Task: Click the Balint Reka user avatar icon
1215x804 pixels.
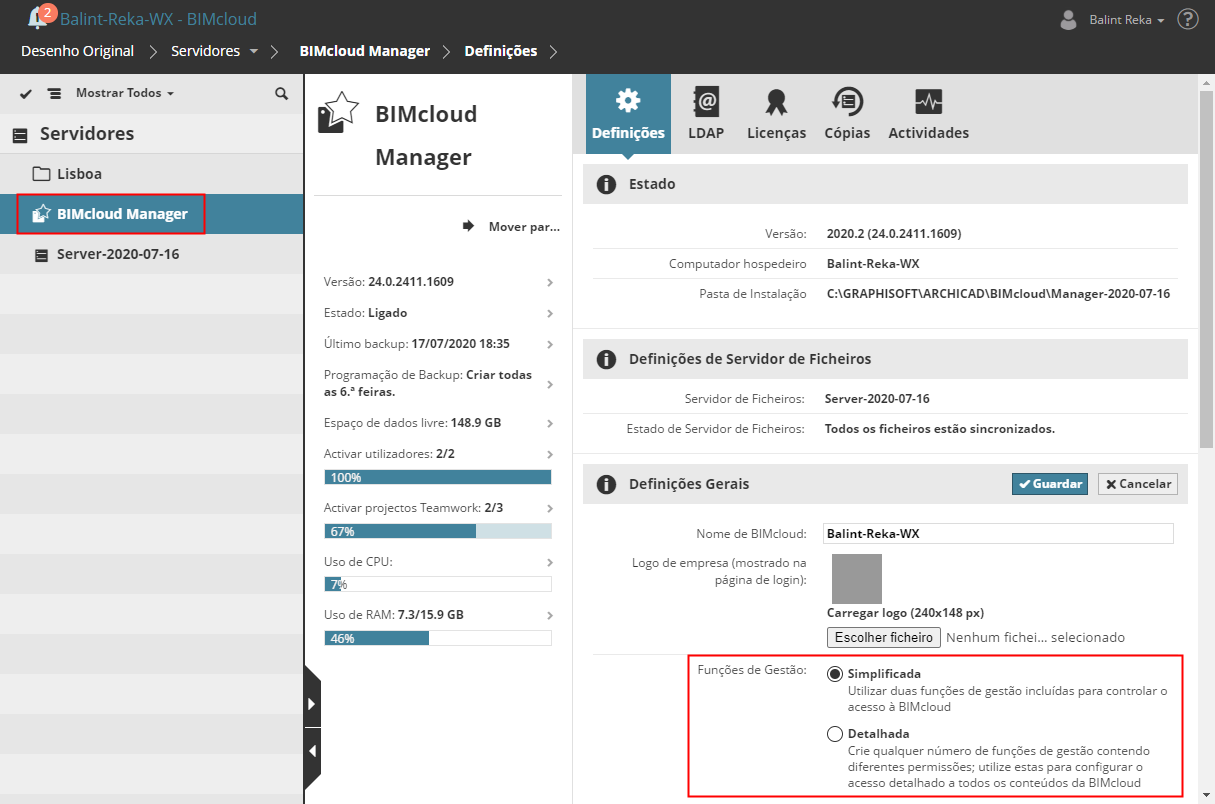Action: click(1069, 19)
